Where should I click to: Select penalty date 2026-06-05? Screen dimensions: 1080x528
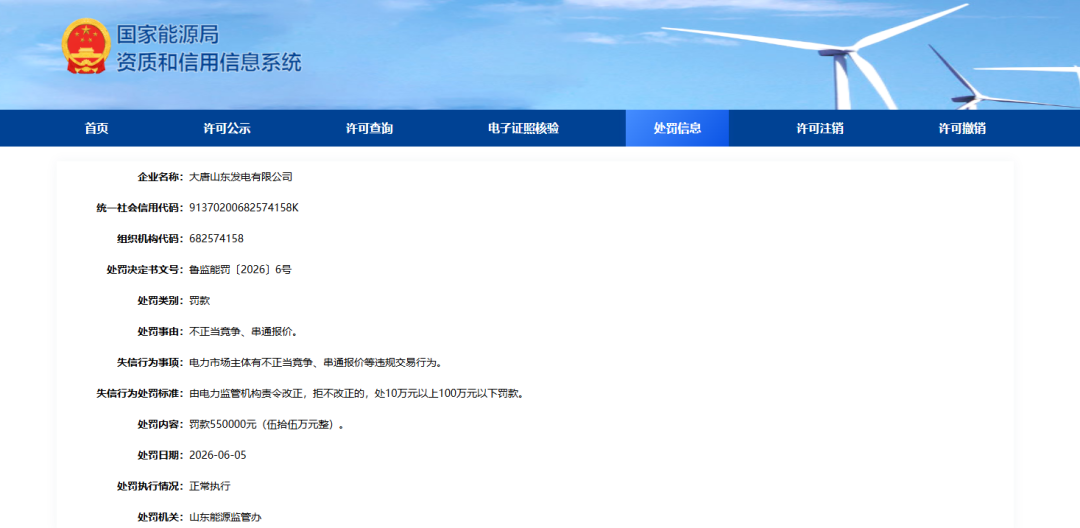pyautogui.click(x=218, y=455)
